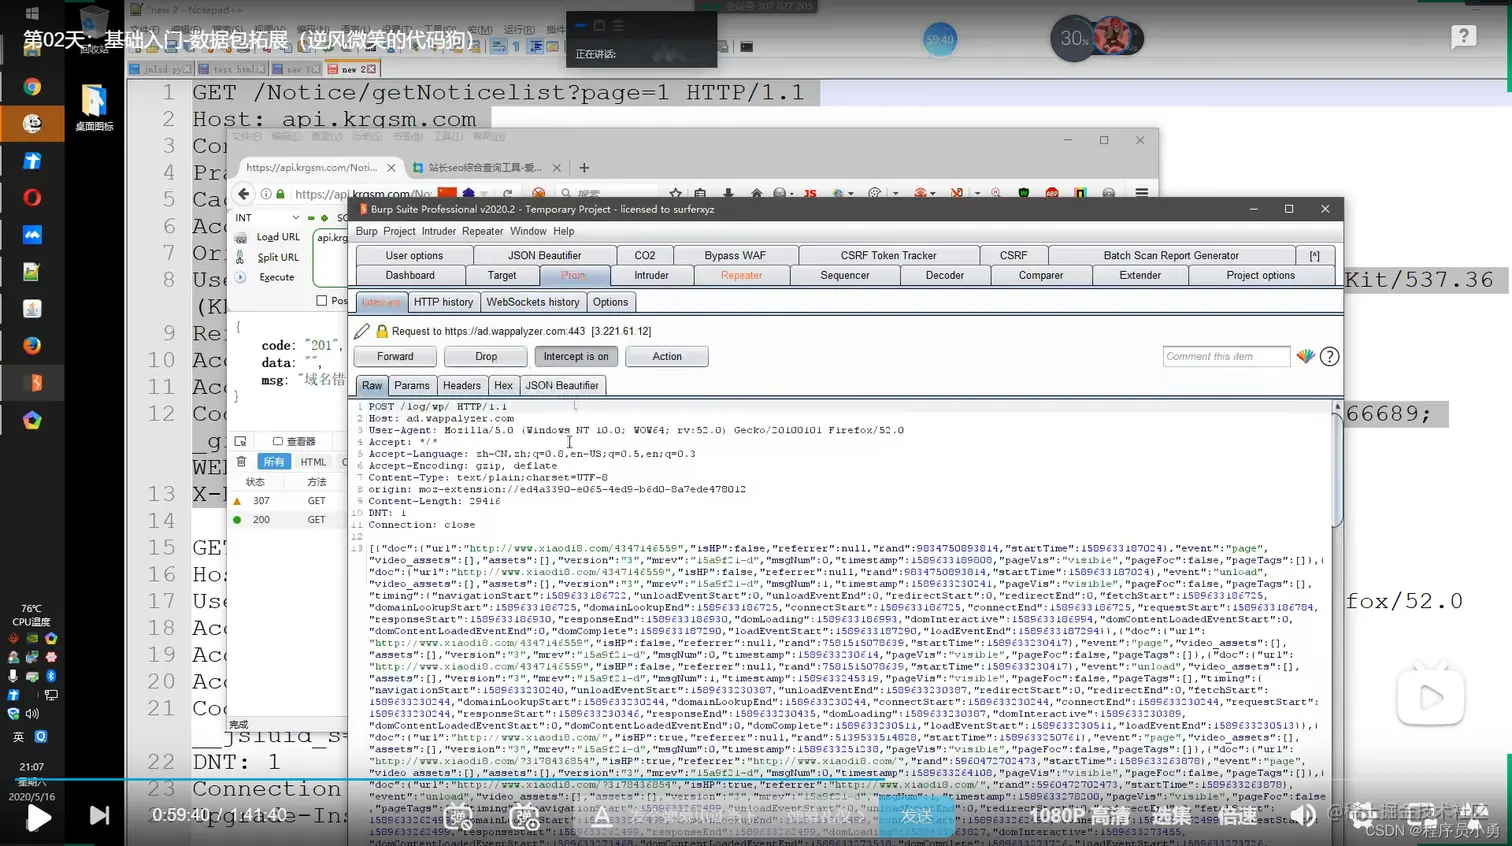
Task: Close the api.krgsm.com Firefox tab
Action: [x=391, y=168]
